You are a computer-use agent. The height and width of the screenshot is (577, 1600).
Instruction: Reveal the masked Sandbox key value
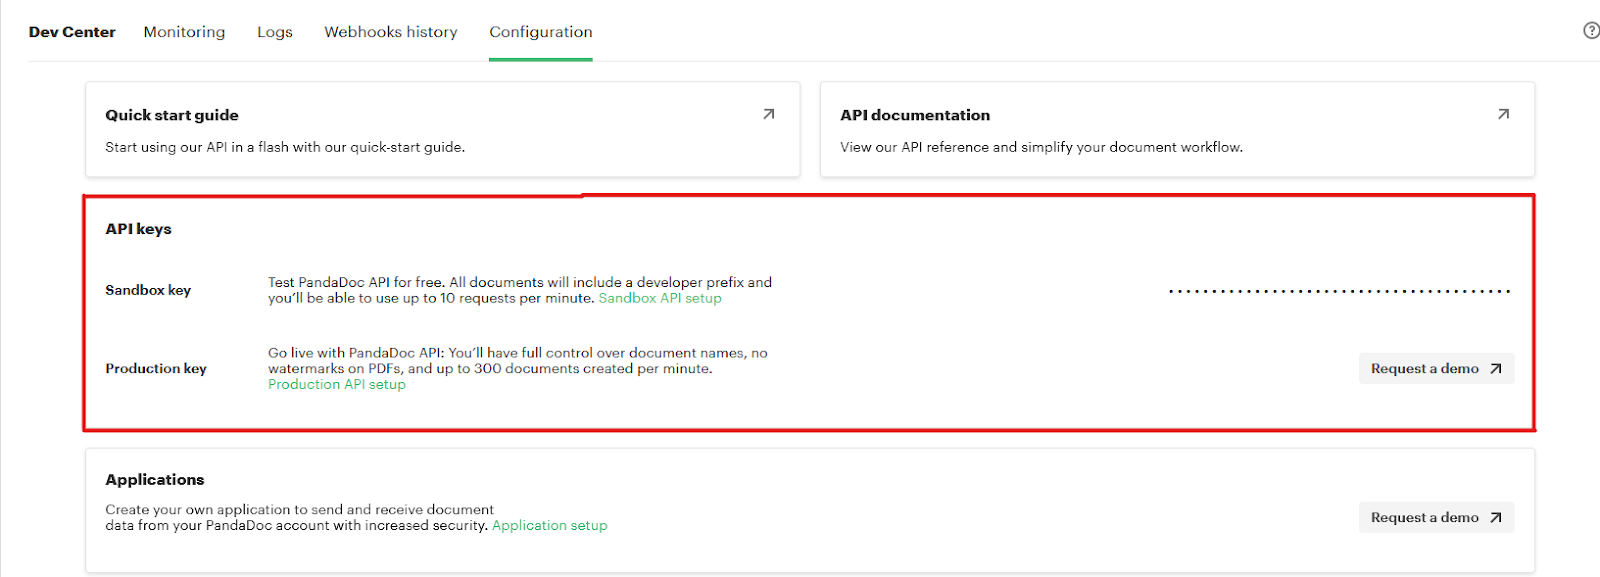1340,291
